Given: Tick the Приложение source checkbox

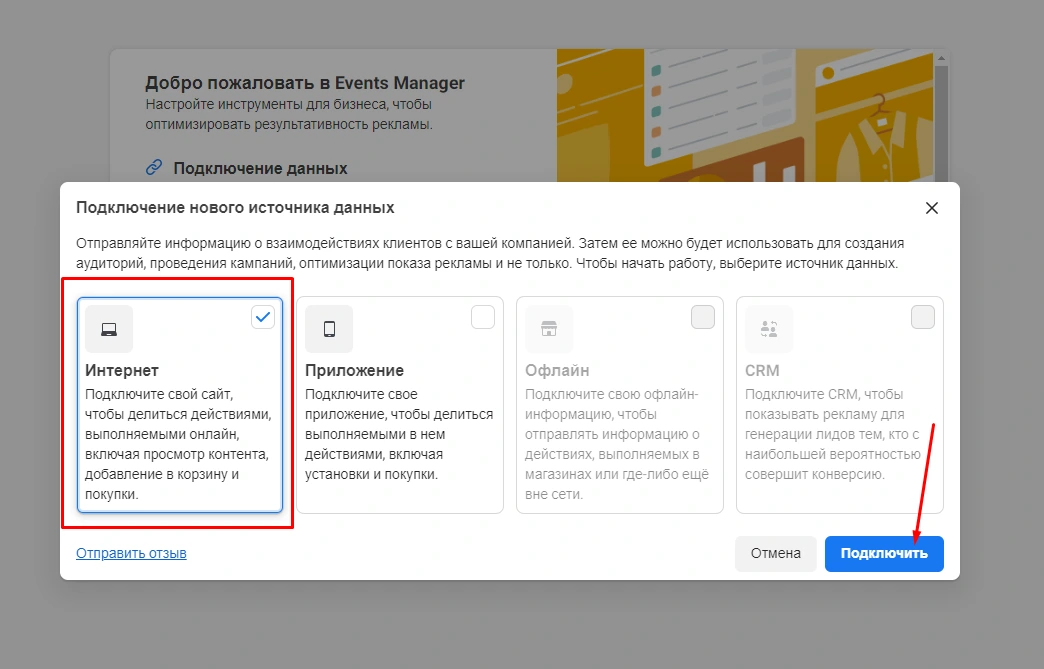Looking at the screenshot, I should [x=482, y=317].
